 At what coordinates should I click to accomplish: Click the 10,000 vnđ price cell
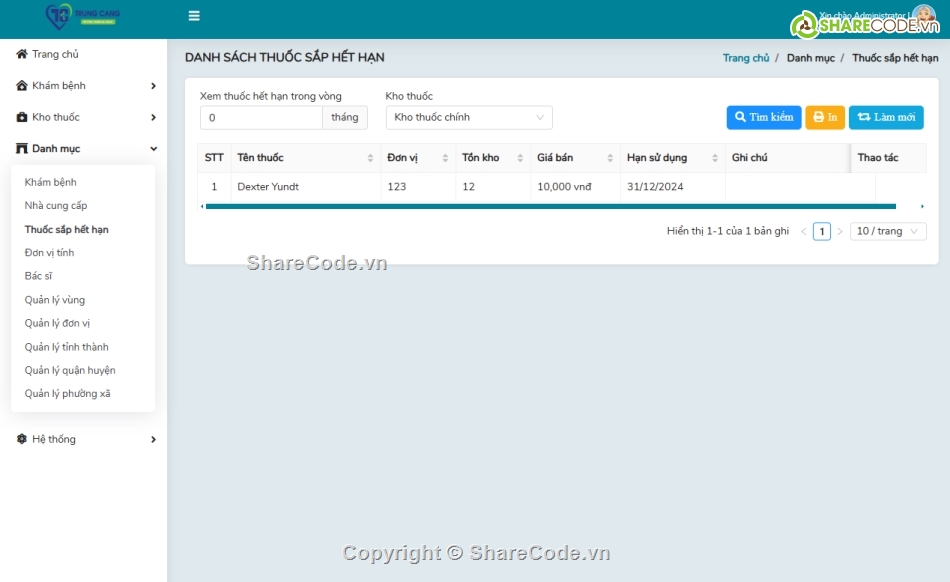coord(575,187)
